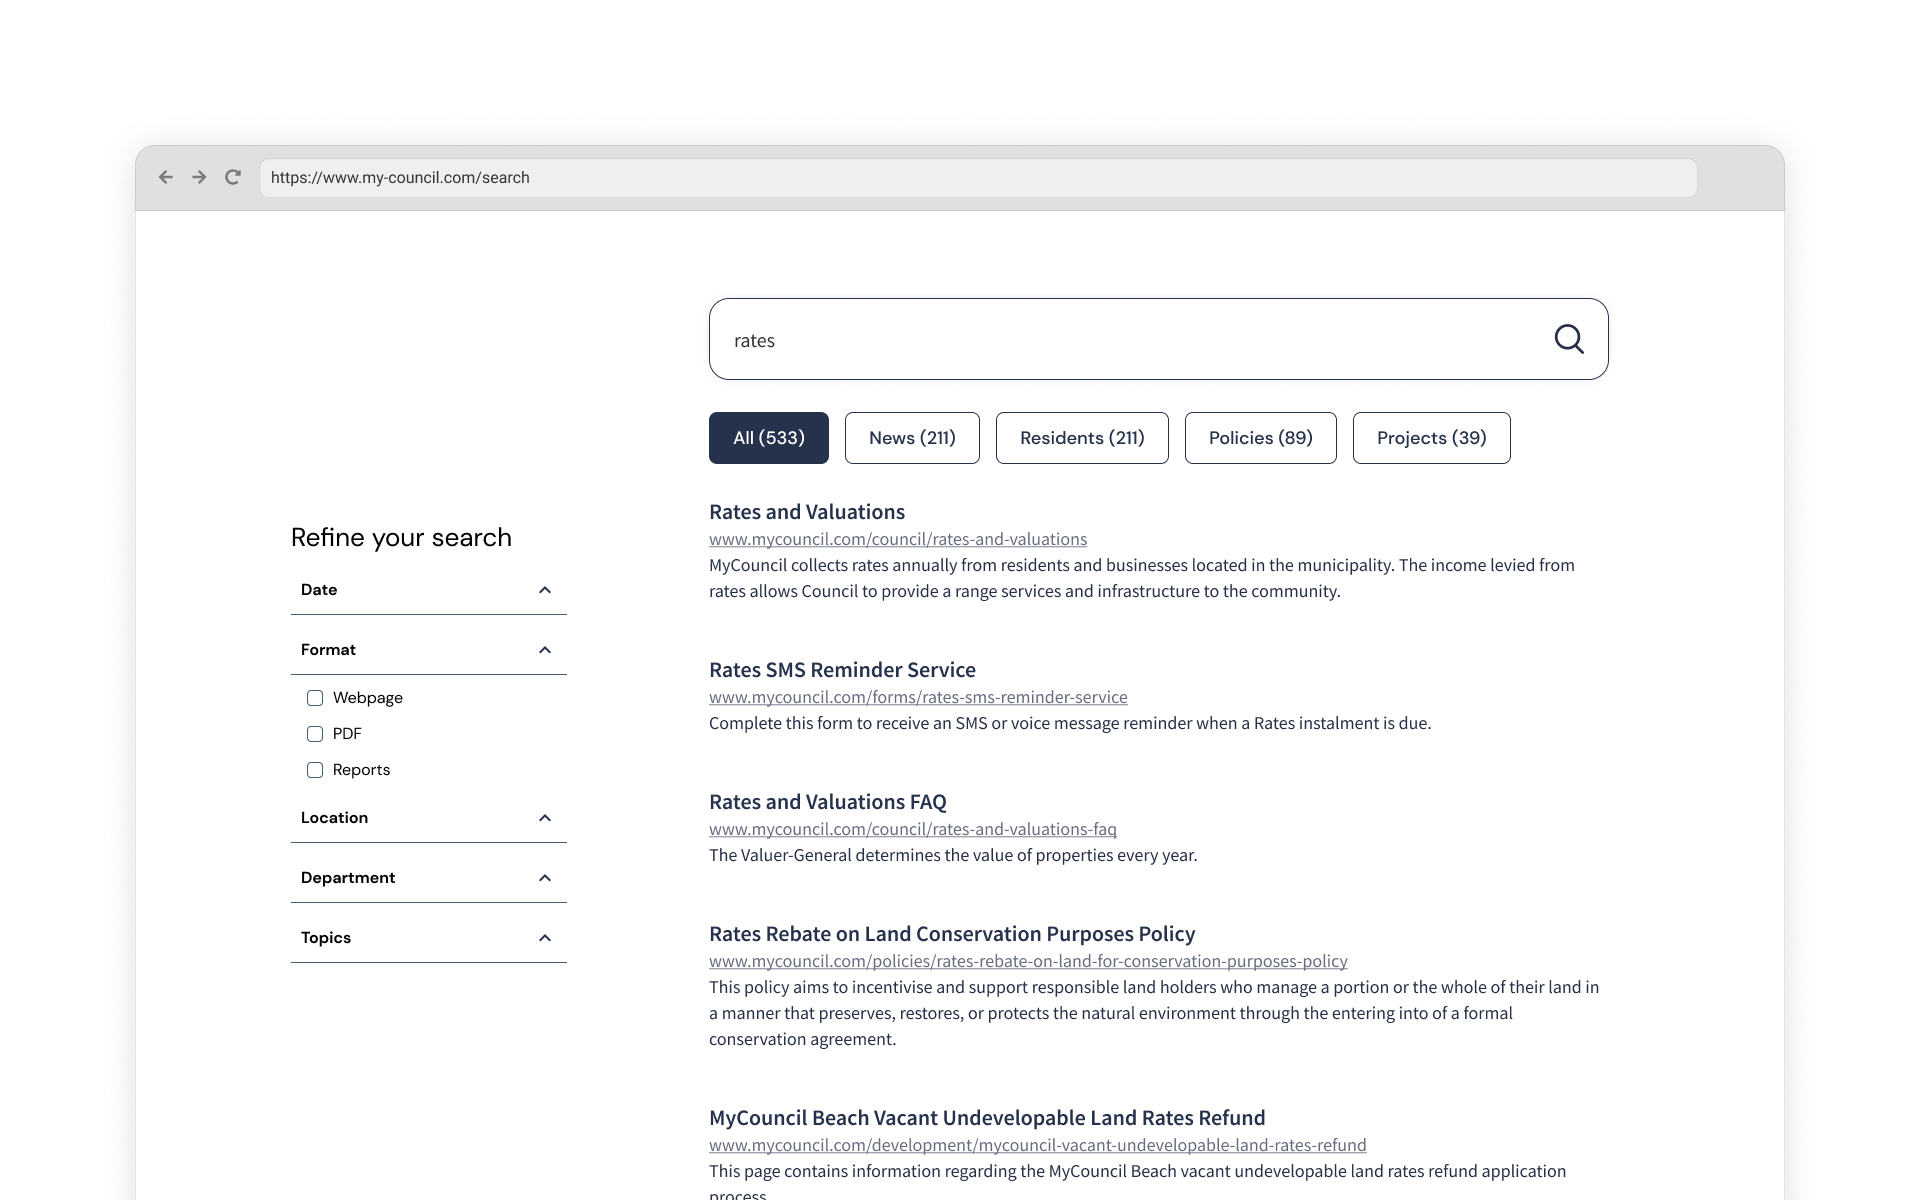Click the 'Date' filter label
This screenshot has height=1200, width=1920.
point(319,590)
